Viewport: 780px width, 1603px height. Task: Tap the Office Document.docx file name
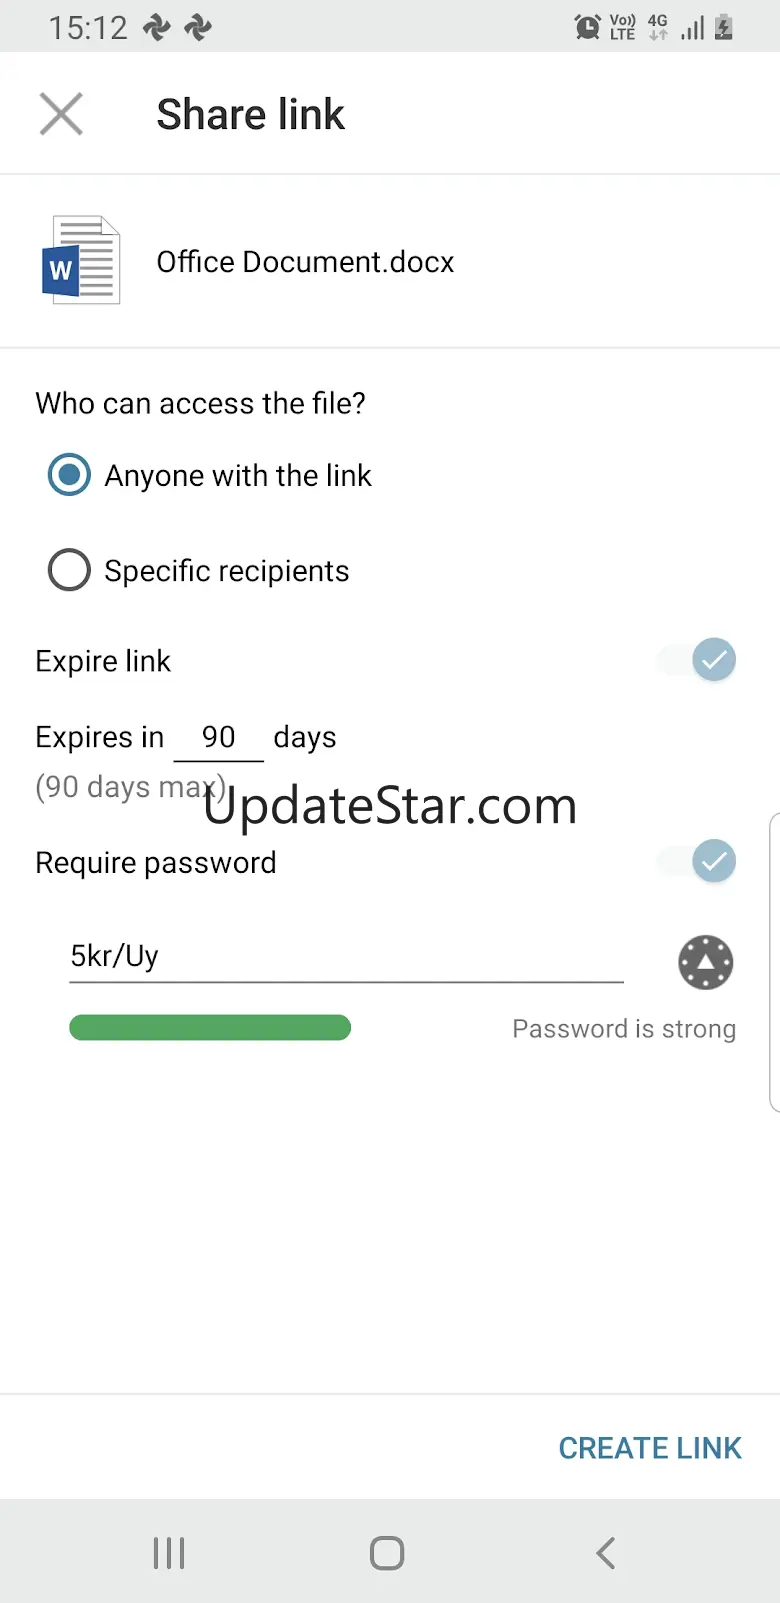[305, 262]
